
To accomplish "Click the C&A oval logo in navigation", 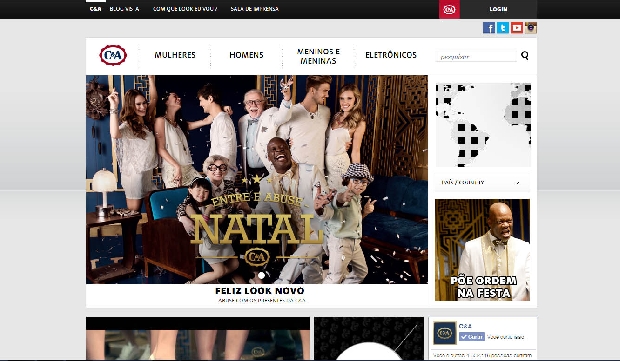I will point(113,55).
